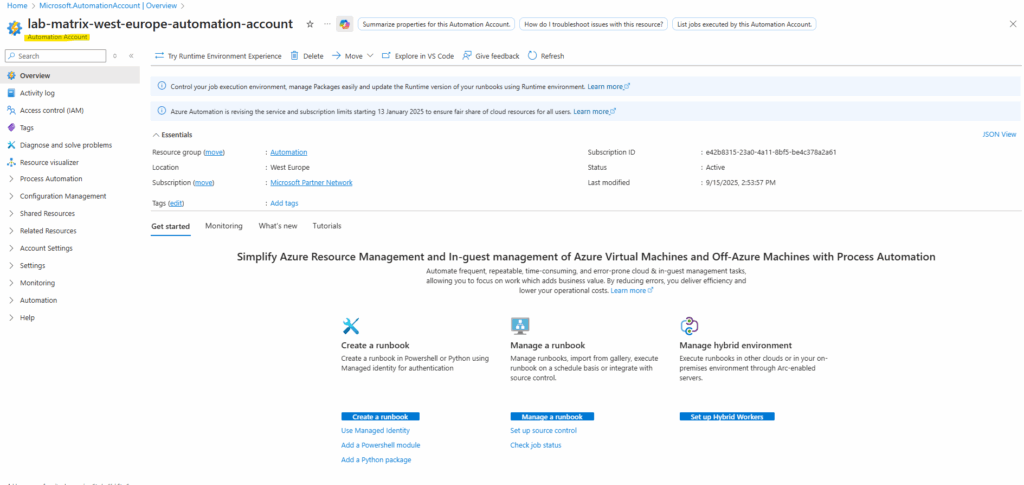Screen dimensions: 1024x485
Task: Click How do I troubleshoot issues suggestion
Action: pyautogui.click(x=593, y=24)
